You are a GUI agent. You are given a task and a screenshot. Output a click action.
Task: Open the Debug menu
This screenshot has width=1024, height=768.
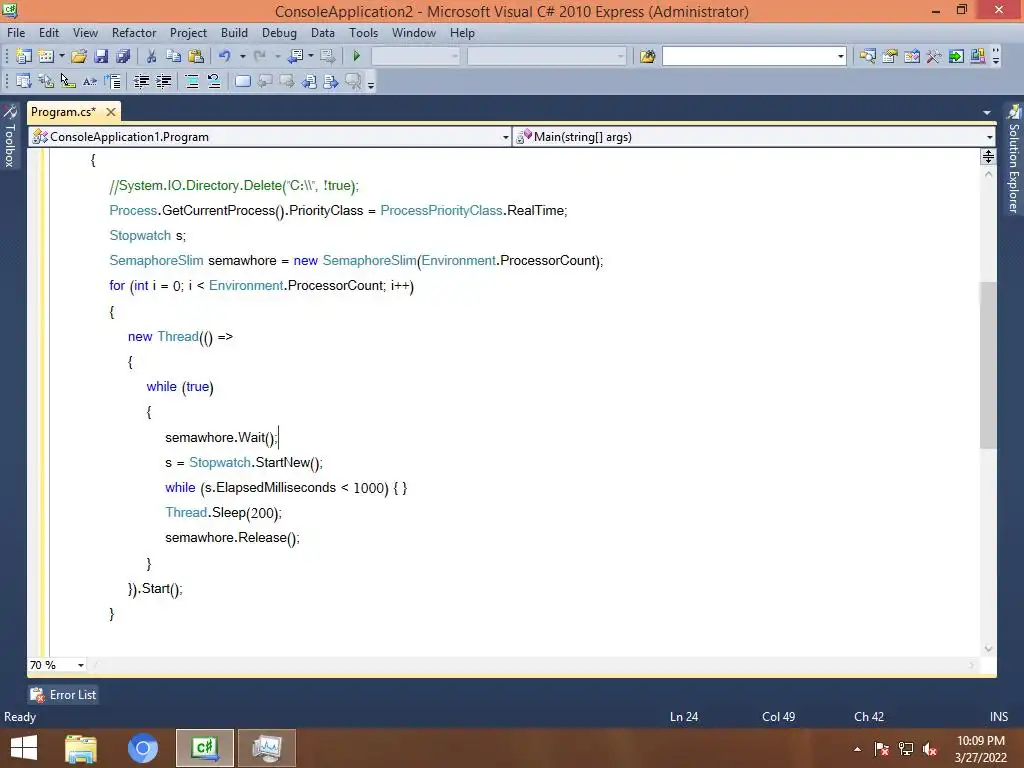tap(279, 33)
